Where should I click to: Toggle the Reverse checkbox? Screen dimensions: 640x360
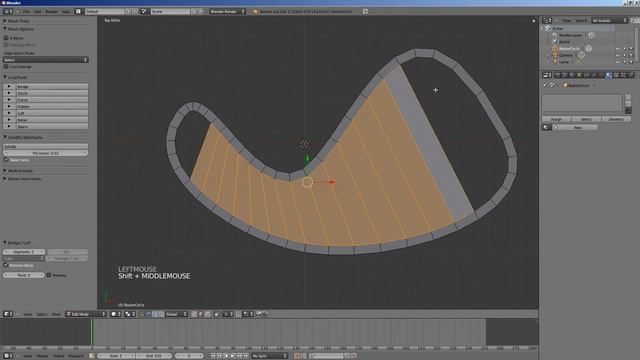(49, 275)
